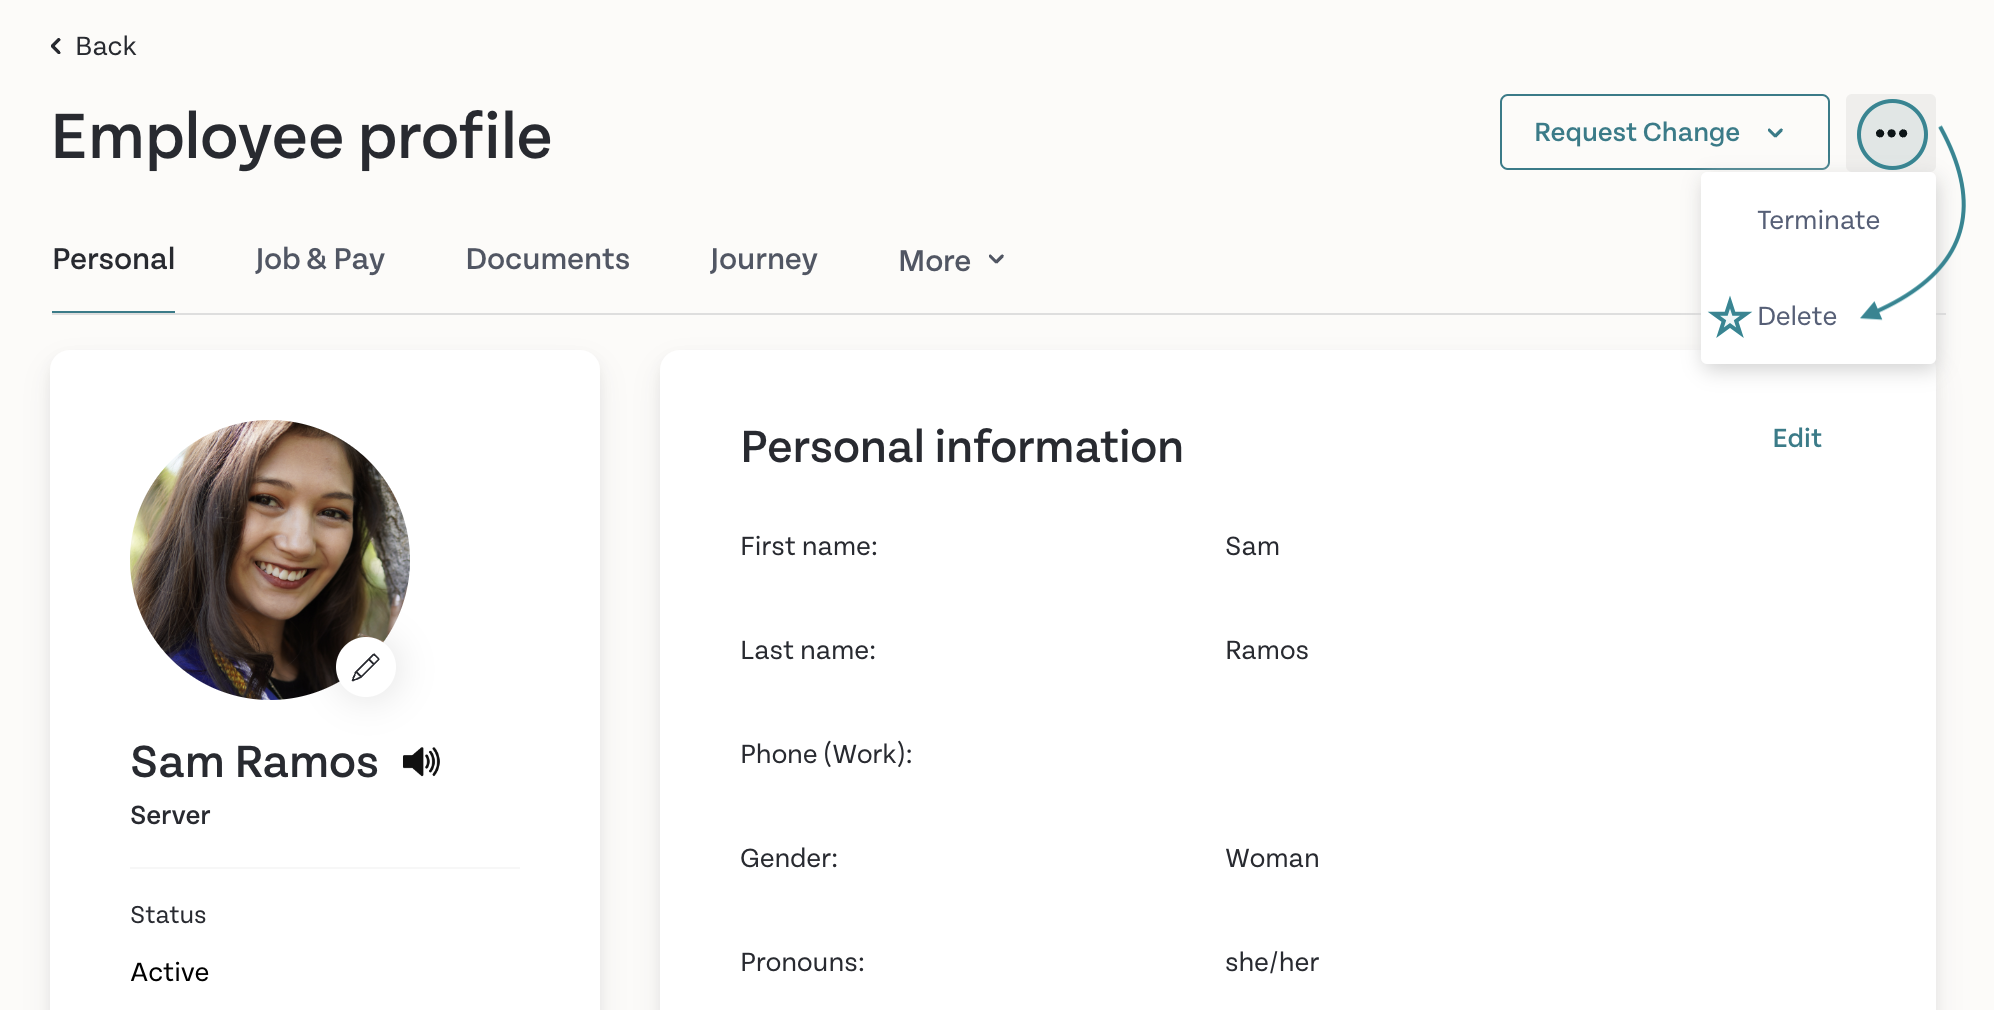1994x1010 pixels.
Task: Click the star icon beside Delete
Action: click(1729, 317)
